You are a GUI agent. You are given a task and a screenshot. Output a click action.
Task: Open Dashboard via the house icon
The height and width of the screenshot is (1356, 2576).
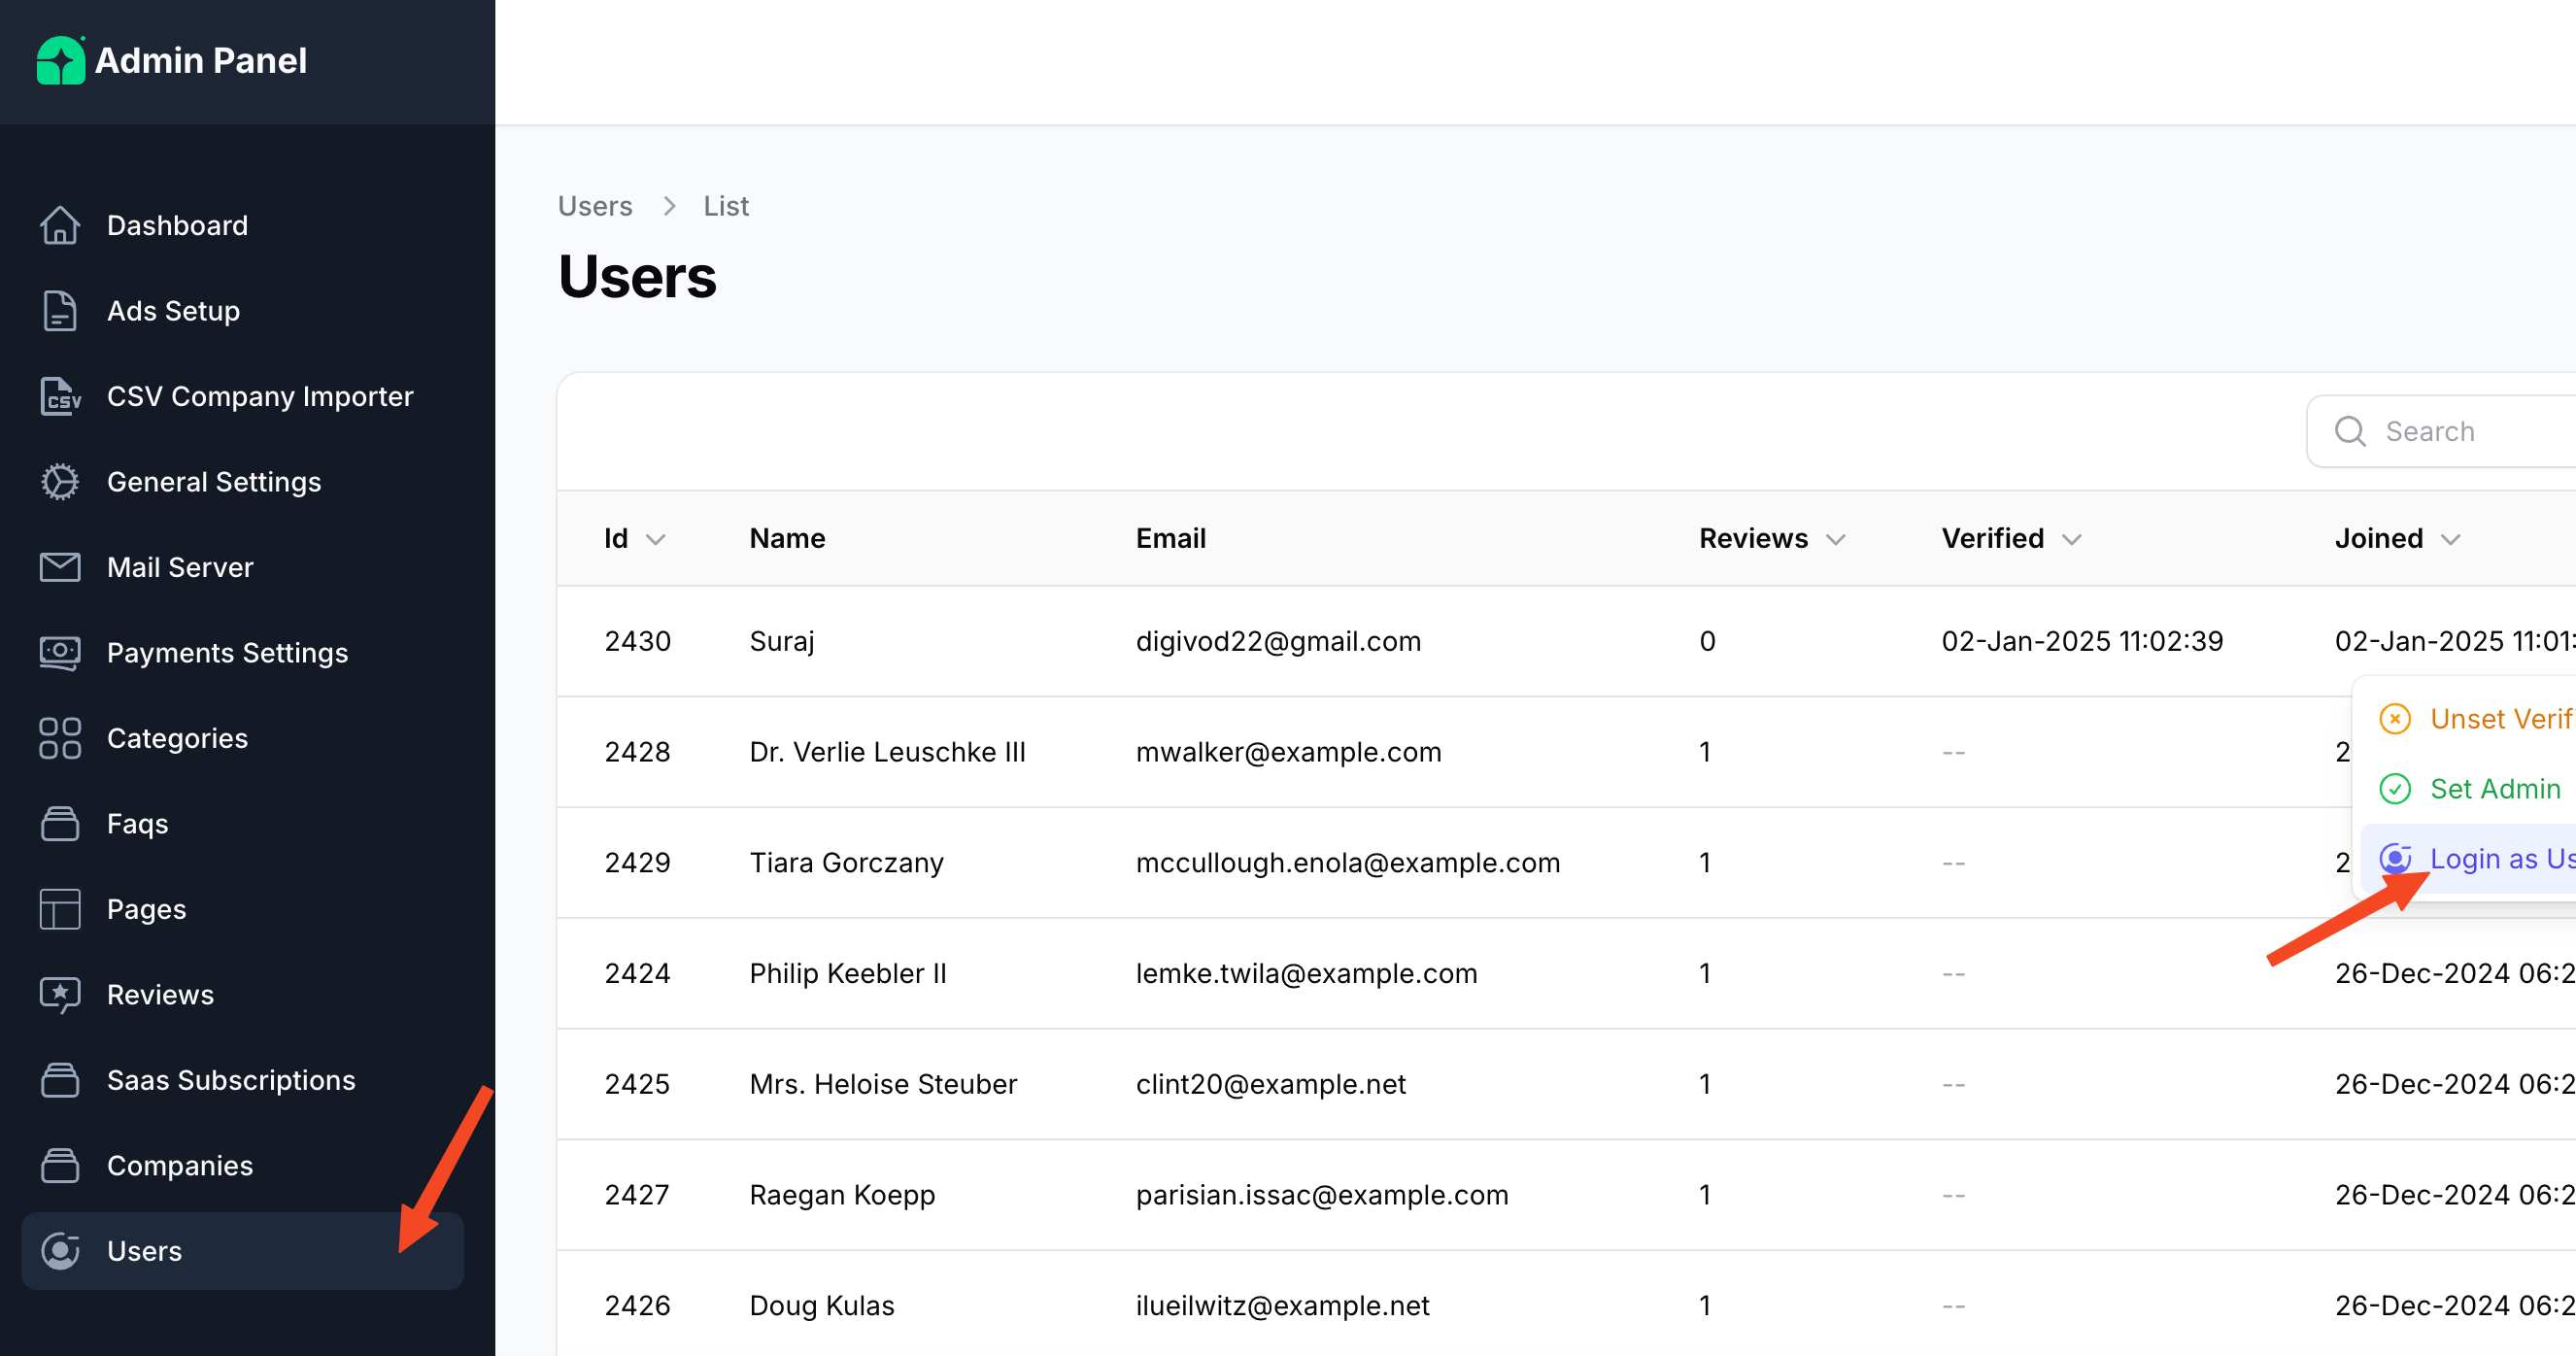(60, 225)
